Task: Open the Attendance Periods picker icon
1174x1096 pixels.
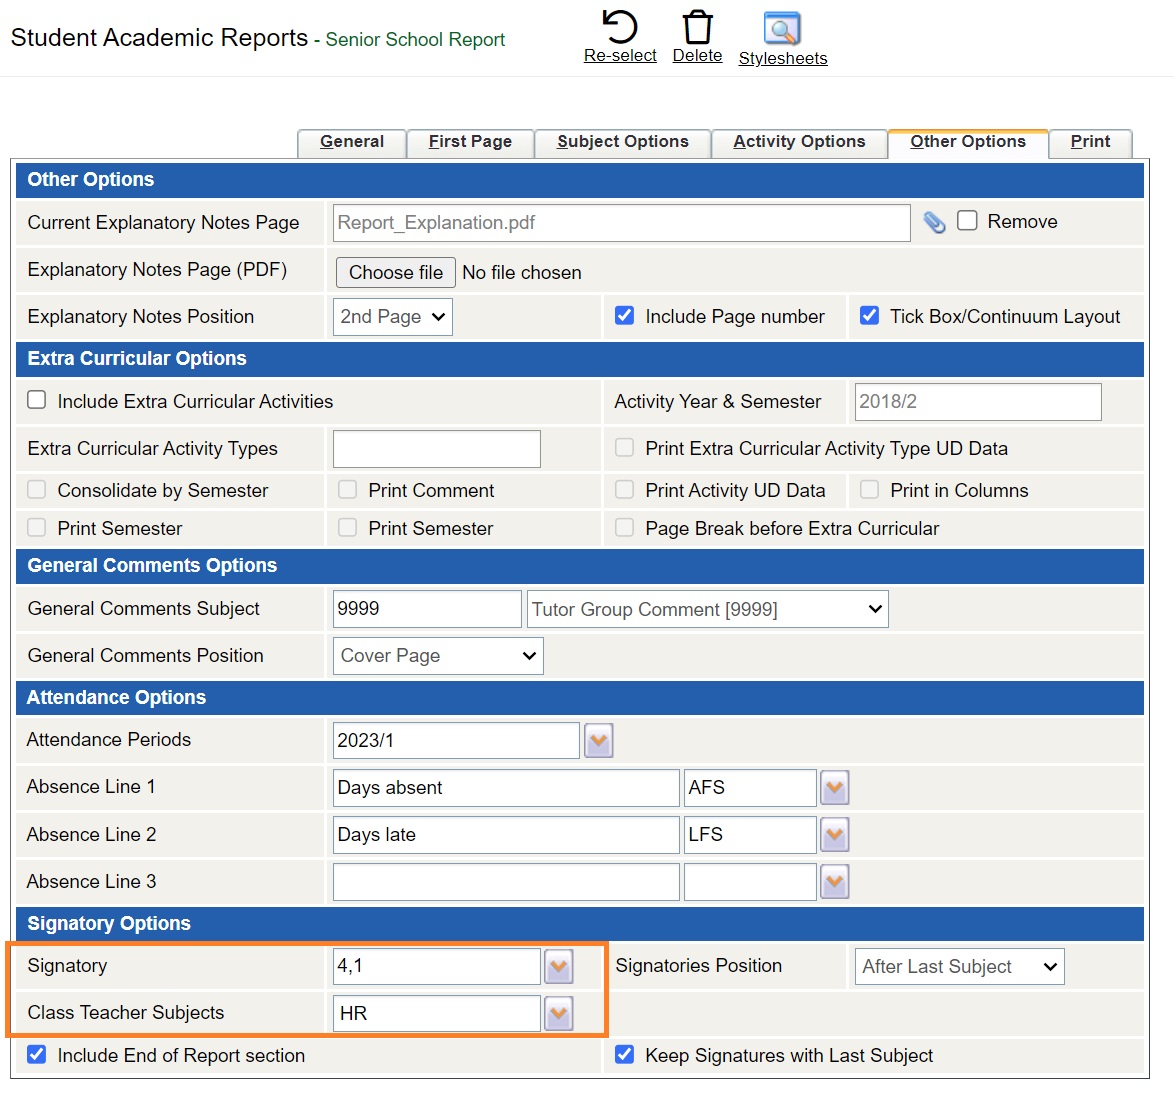Action: (x=598, y=741)
